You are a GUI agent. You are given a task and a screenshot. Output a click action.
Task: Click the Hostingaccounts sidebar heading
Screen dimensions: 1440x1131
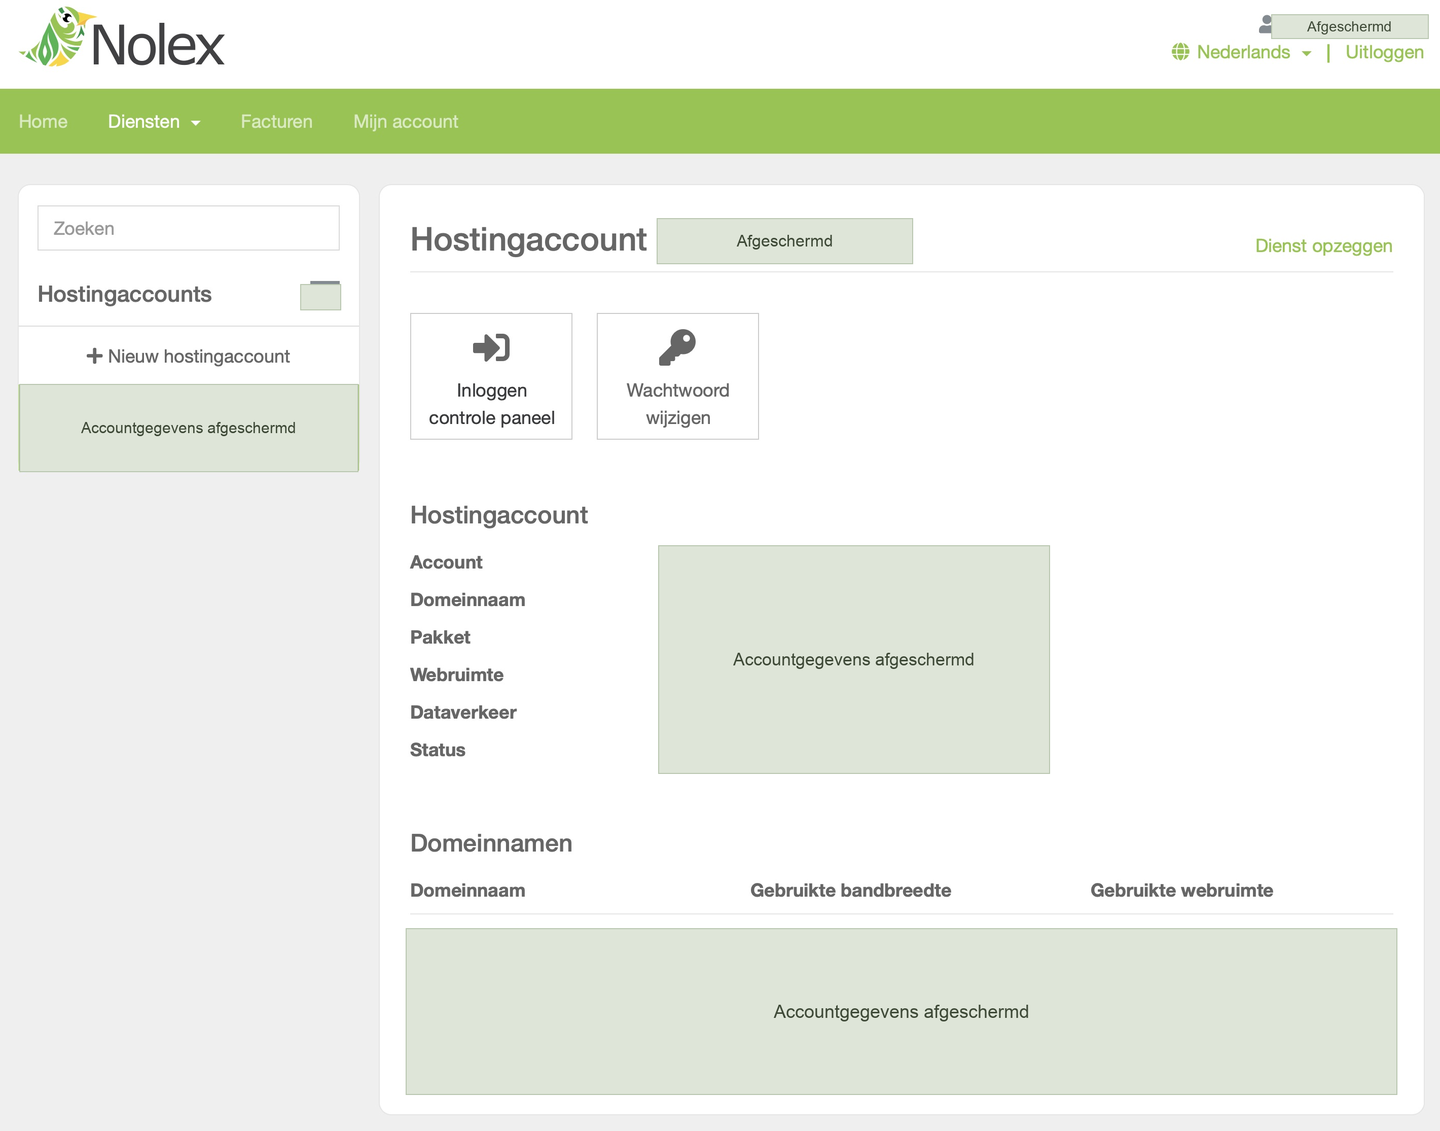click(x=124, y=294)
